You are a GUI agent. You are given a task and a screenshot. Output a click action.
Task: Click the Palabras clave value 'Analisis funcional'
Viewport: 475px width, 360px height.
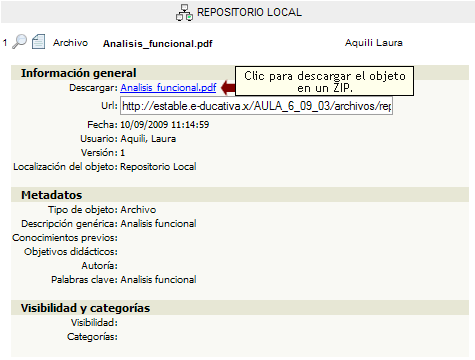pos(158,280)
